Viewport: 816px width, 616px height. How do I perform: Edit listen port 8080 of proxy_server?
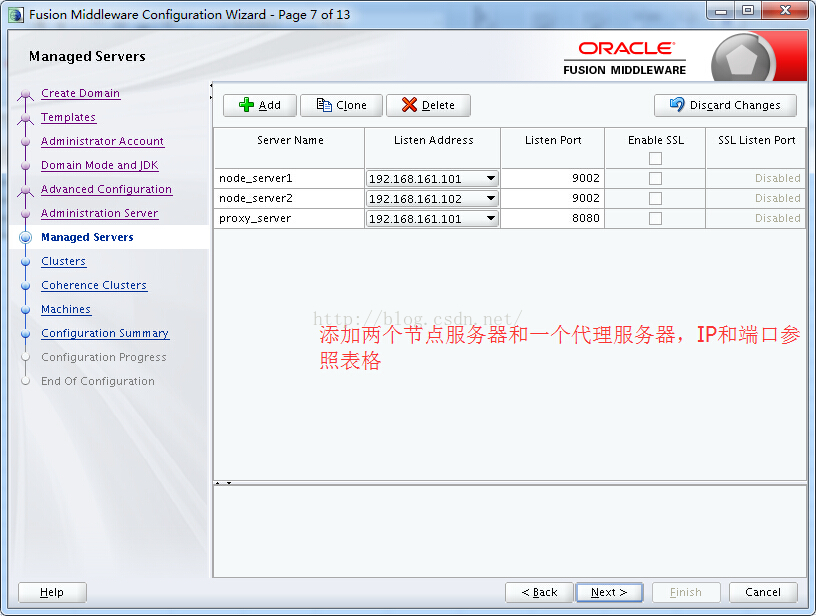(x=552, y=219)
